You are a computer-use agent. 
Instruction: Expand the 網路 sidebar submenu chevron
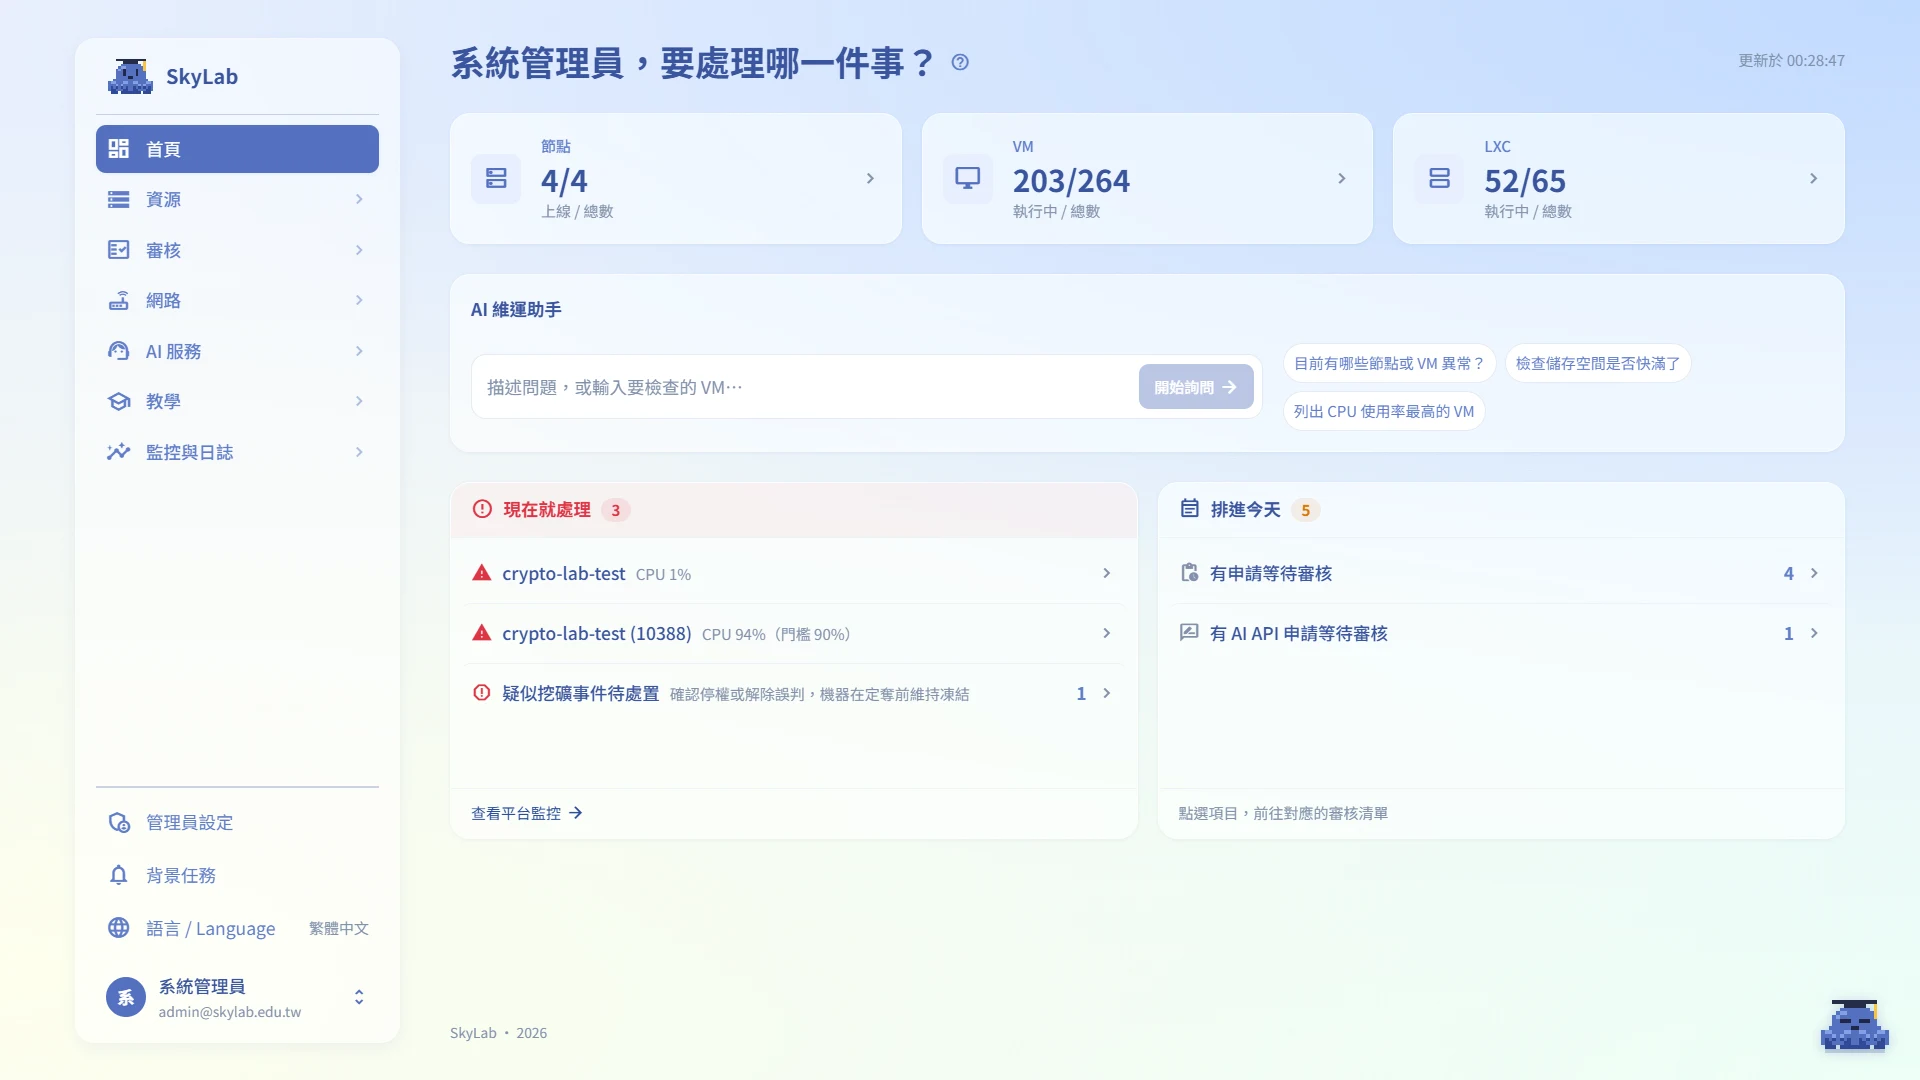(x=359, y=300)
